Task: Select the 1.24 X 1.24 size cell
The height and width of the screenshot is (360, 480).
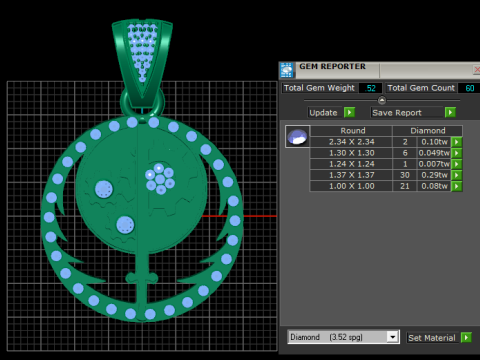Action: [351, 164]
